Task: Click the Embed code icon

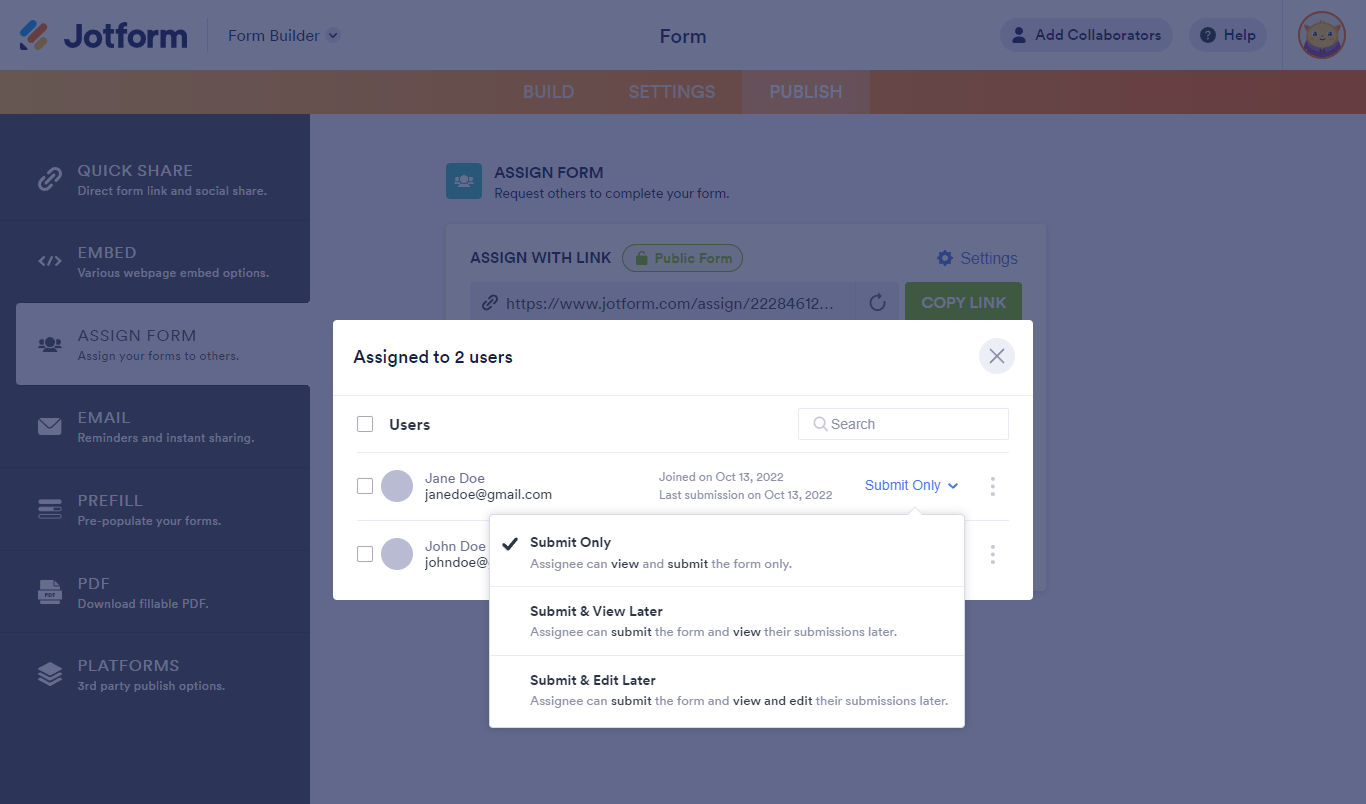Action: point(50,261)
